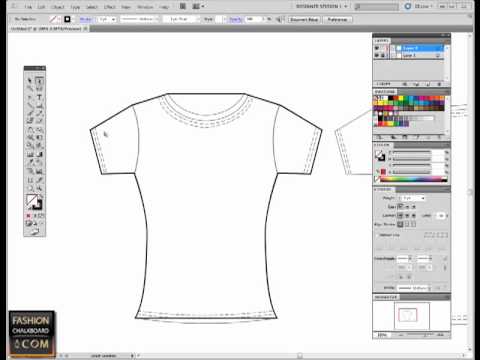This screenshot has height=360, width=480.
Task: Toggle lock on bottom layer
Action: (x=383, y=55)
